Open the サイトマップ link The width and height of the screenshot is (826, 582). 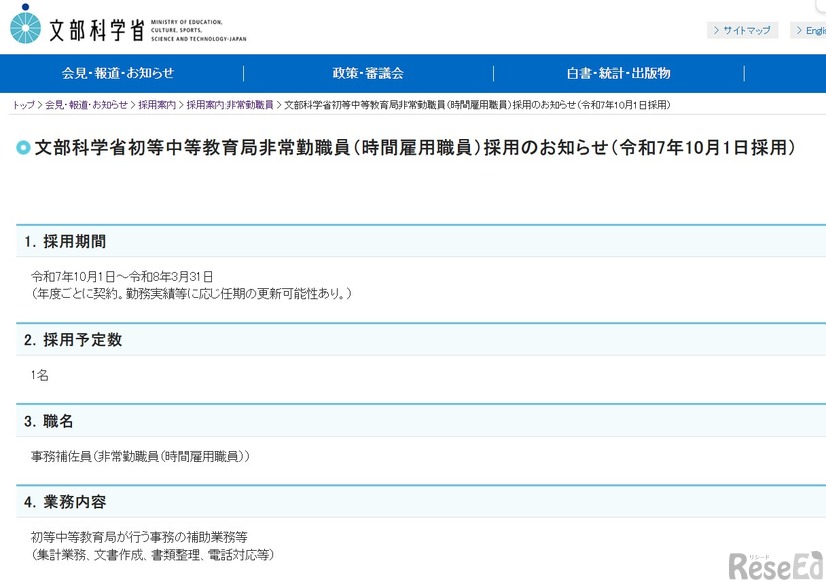coord(742,31)
